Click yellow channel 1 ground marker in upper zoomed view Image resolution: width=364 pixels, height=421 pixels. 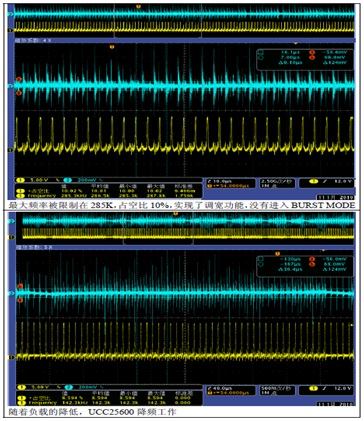(11, 150)
